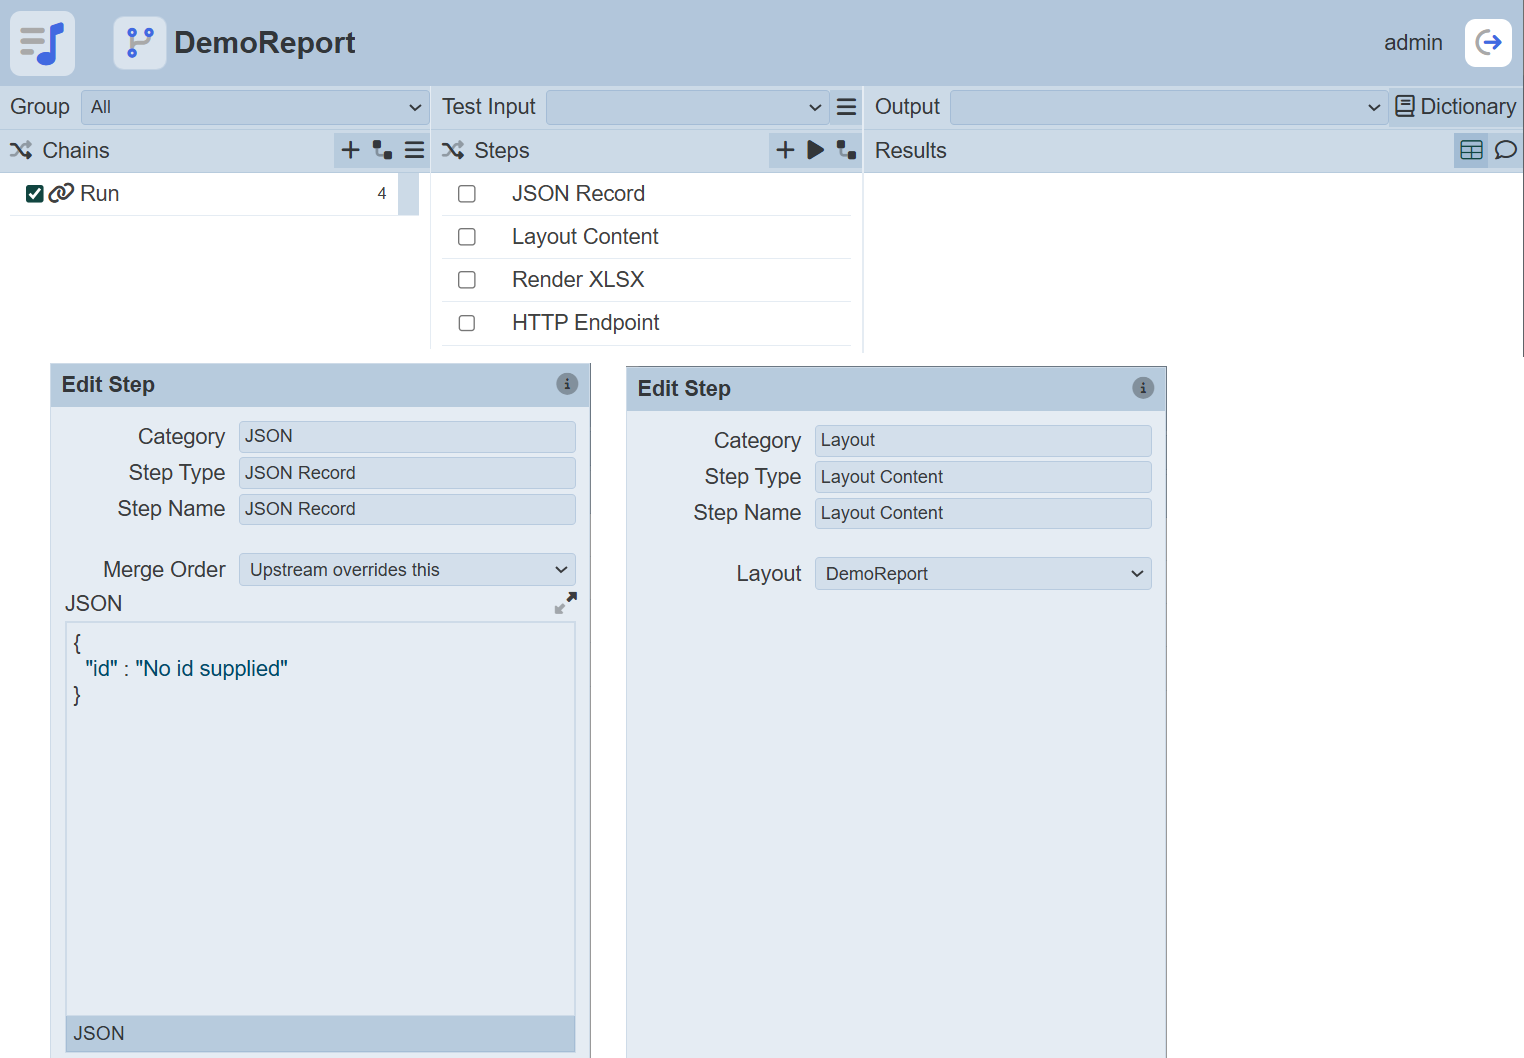Open the Dictionary button
The width and height of the screenshot is (1524, 1058).
tap(1455, 107)
